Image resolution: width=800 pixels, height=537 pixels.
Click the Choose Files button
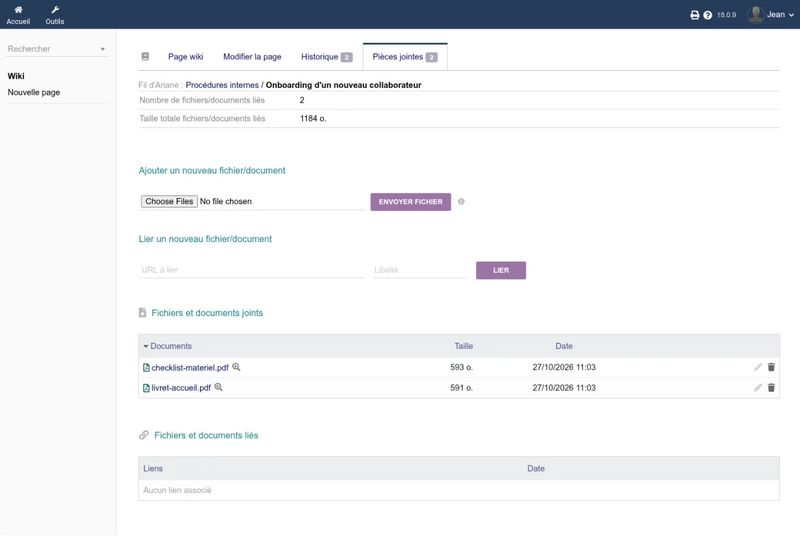coord(169,201)
